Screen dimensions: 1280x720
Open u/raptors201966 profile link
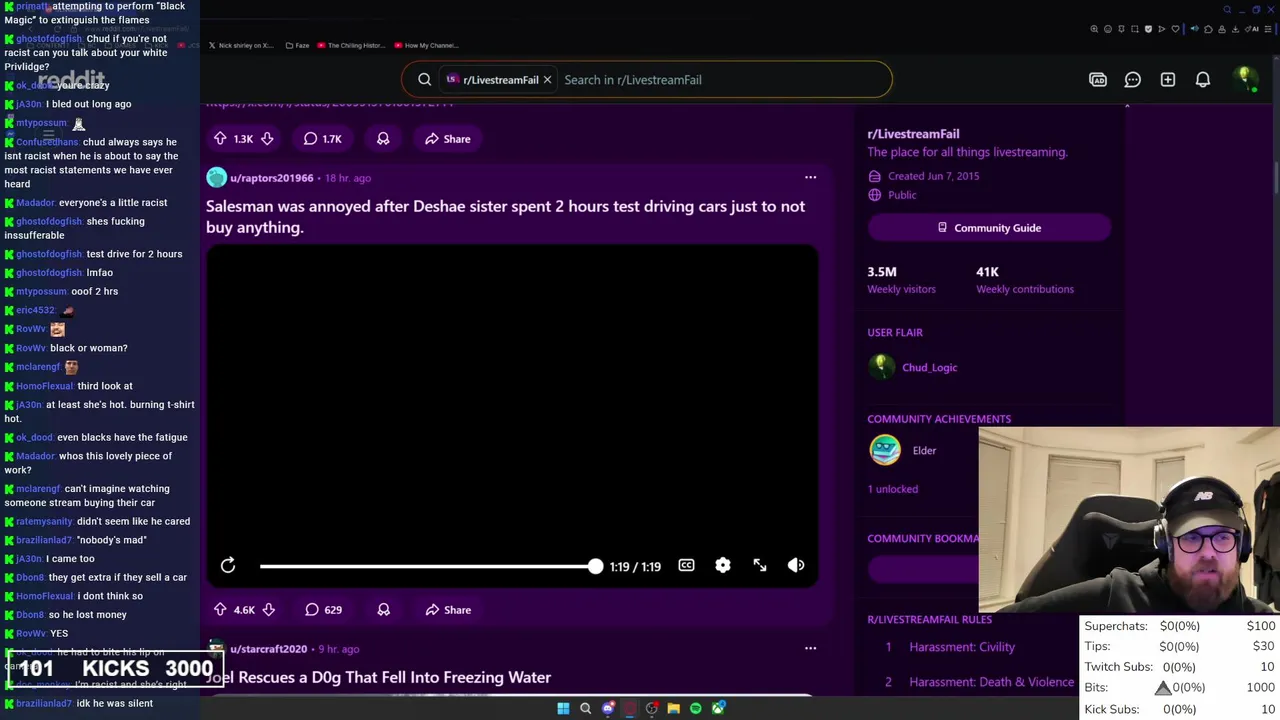(271, 178)
